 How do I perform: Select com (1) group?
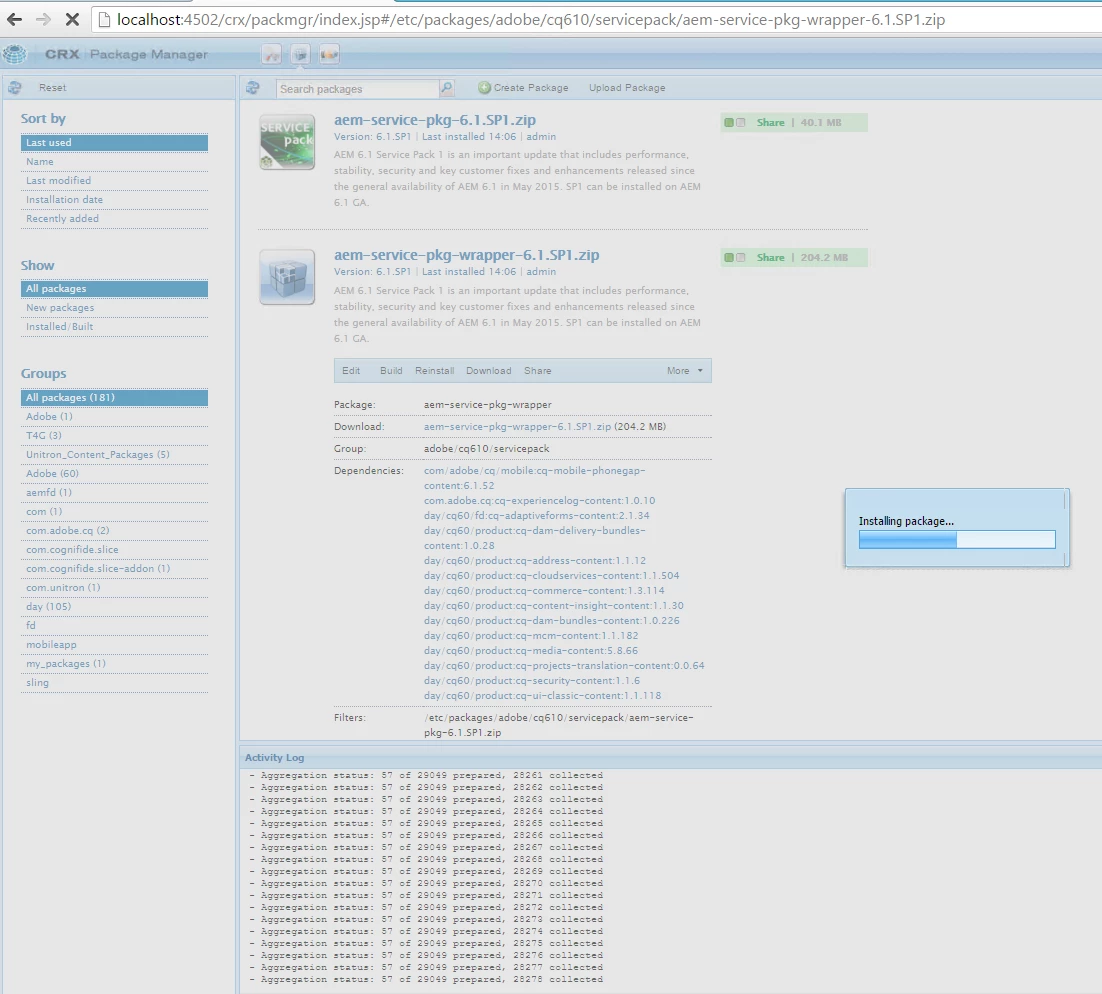point(115,512)
